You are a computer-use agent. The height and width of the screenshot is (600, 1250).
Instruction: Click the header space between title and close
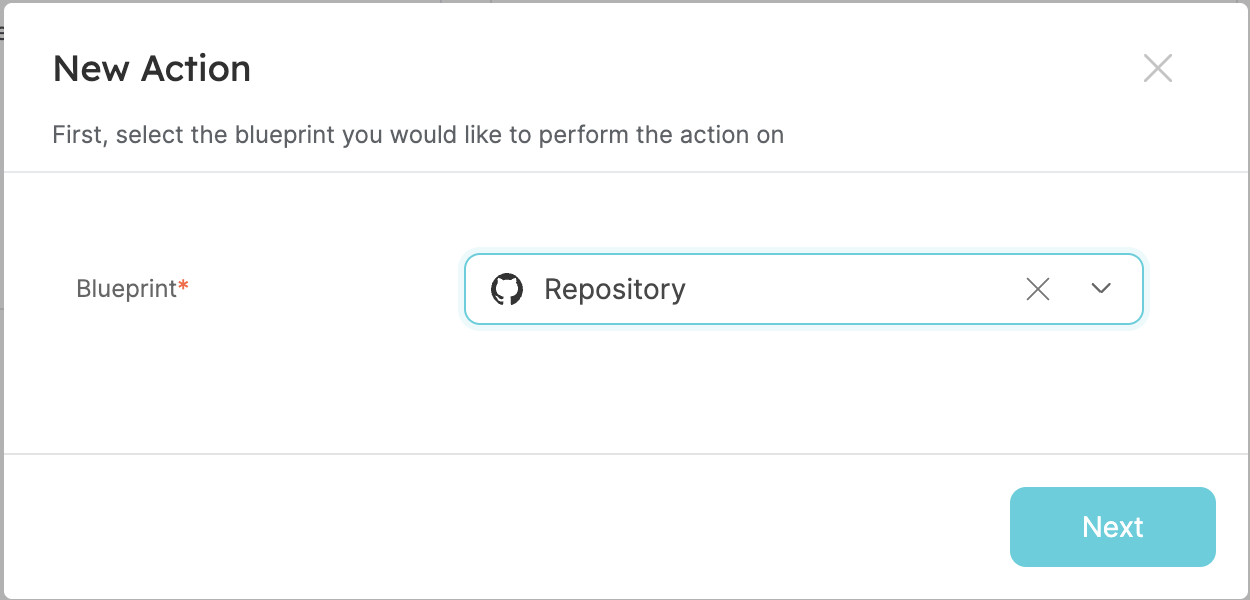[700, 68]
